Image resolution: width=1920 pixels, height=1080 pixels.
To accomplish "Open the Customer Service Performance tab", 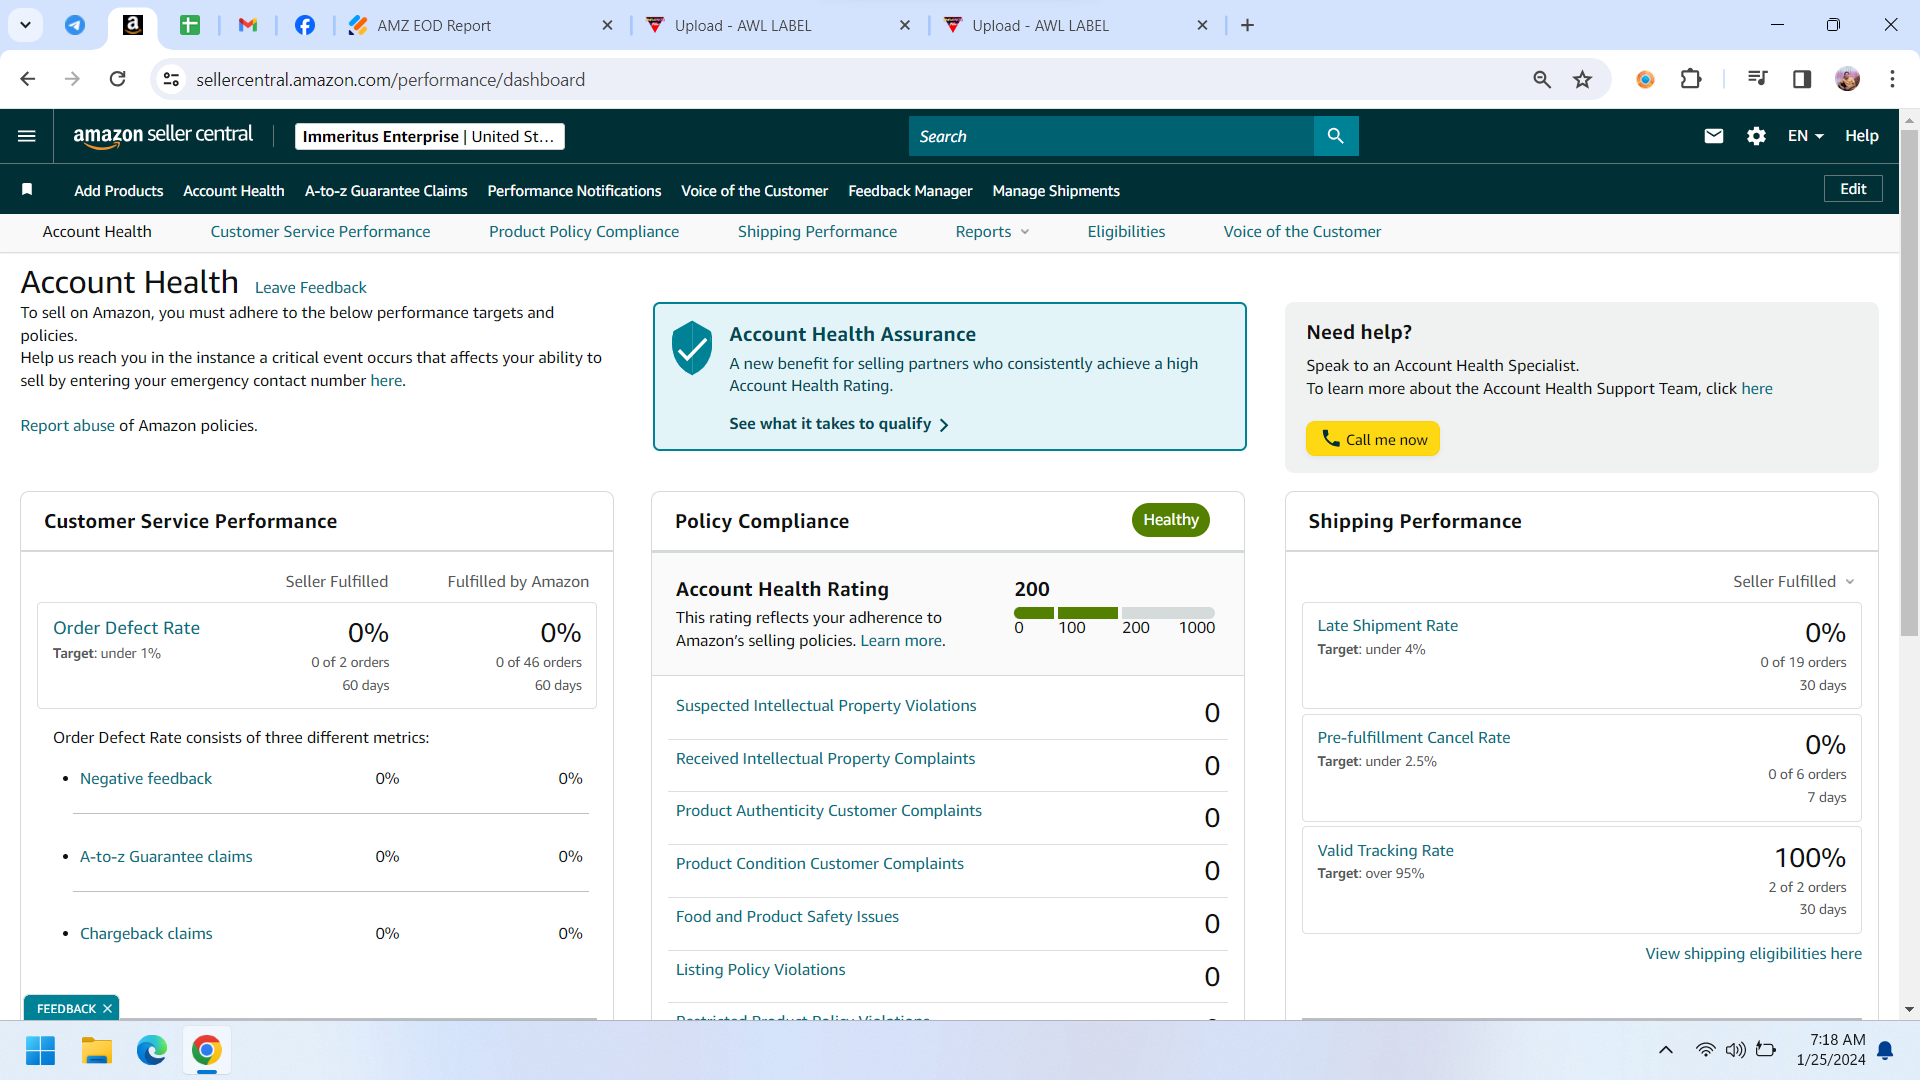I will [x=320, y=231].
